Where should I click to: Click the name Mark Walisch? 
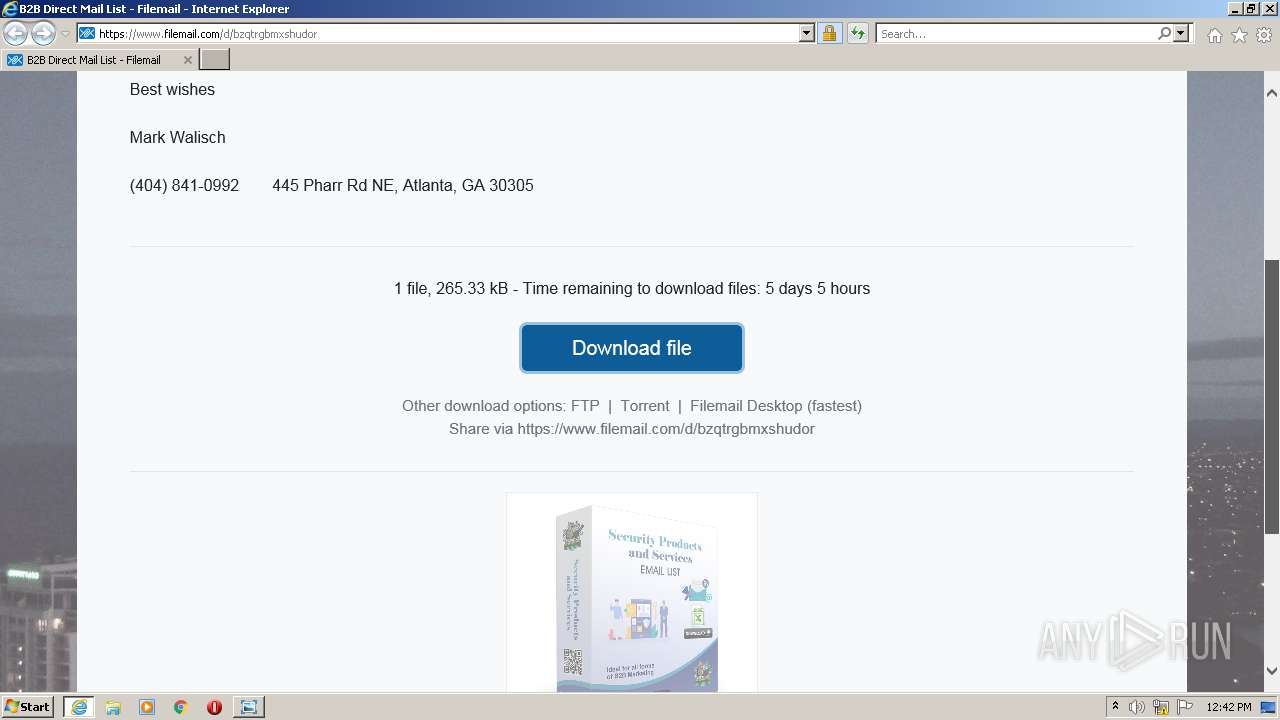coord(177,137)
